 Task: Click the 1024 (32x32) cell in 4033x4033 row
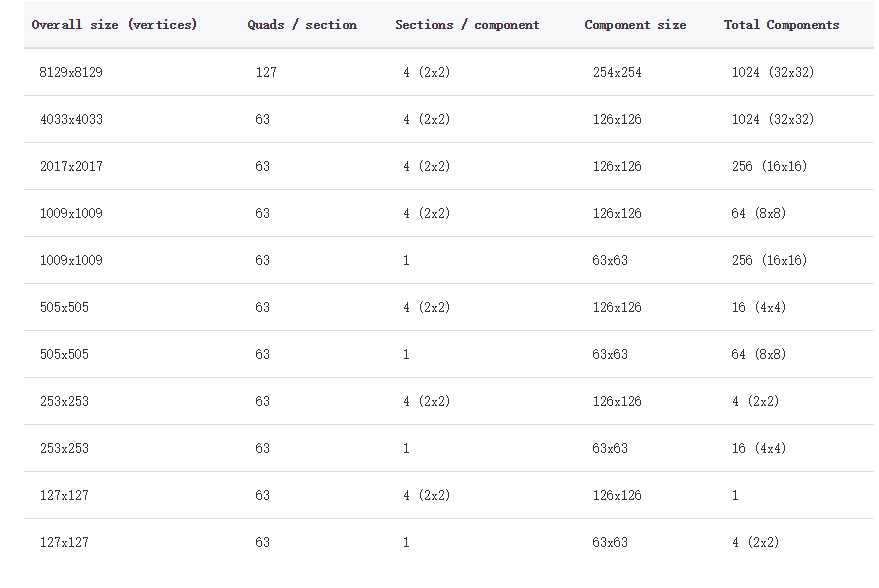pos(772,119)
